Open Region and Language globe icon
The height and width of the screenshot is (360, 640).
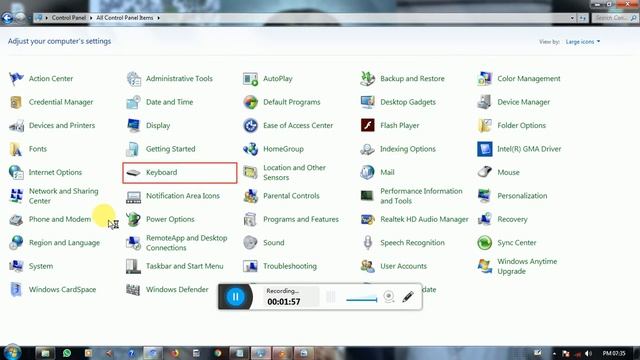pos(16,242)
